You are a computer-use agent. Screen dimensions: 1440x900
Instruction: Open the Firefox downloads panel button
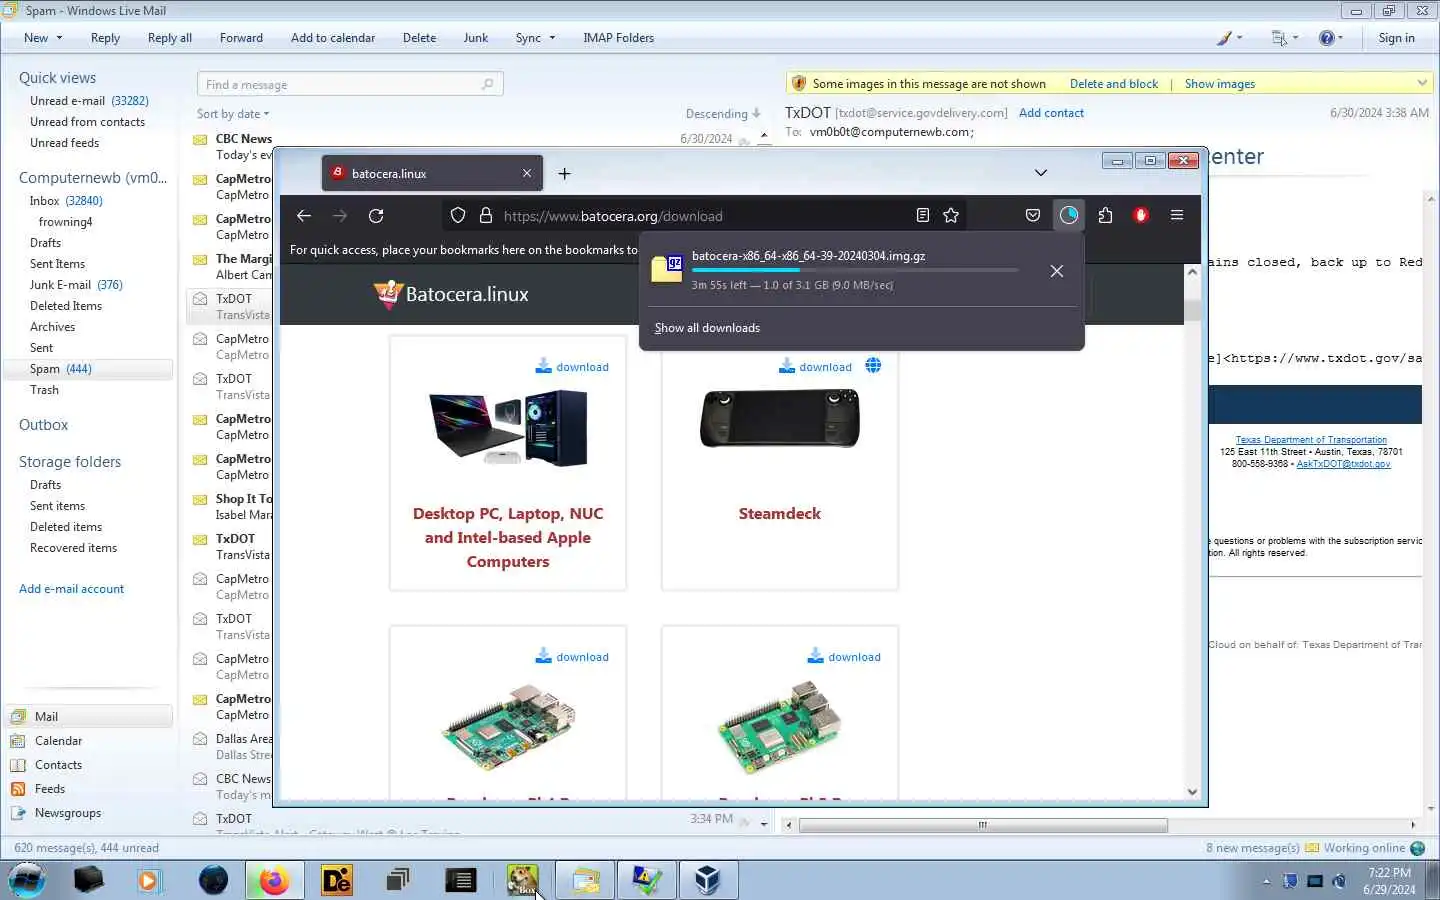pyautogui.click(x=1069, y=215)
